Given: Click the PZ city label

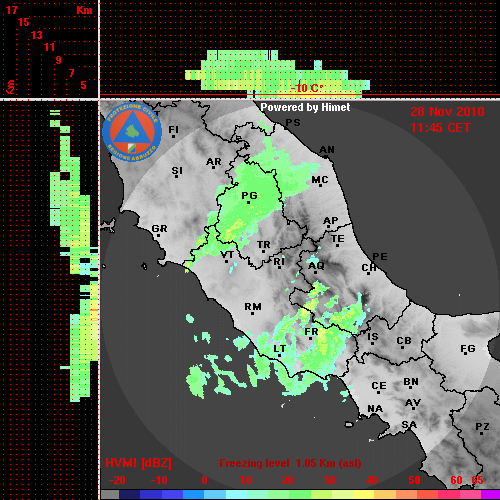Looking at the screenshot, I should tap(482, 426).
